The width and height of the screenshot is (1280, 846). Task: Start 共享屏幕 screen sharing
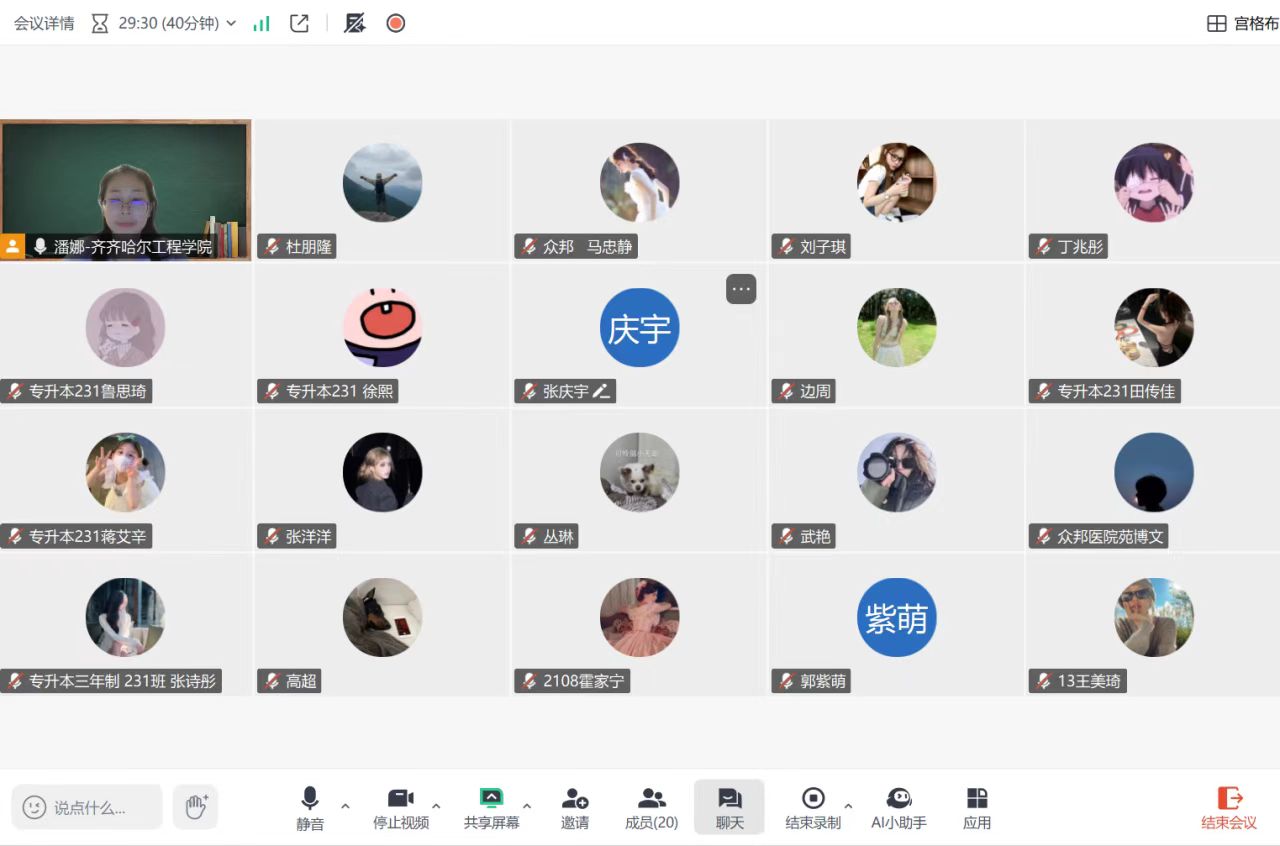tap(491, 807)
